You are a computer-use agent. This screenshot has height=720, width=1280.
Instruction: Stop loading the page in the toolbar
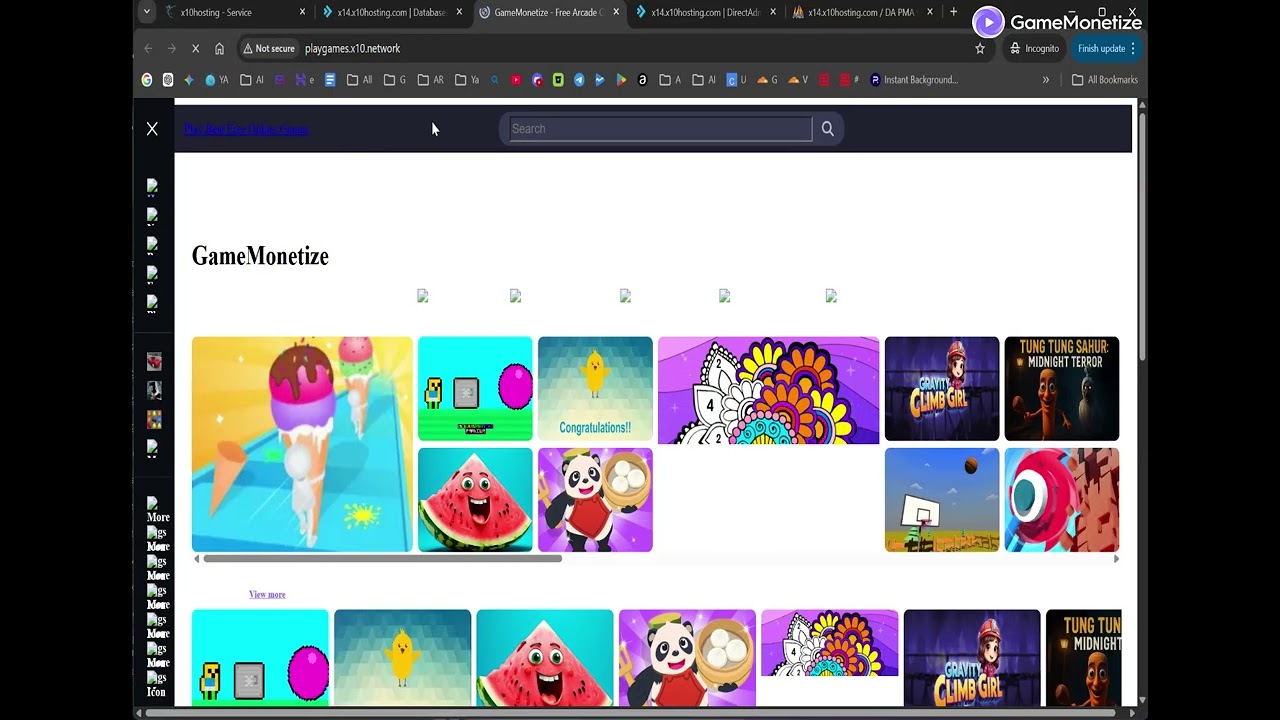pyautogui.click(x=195, y=48)
